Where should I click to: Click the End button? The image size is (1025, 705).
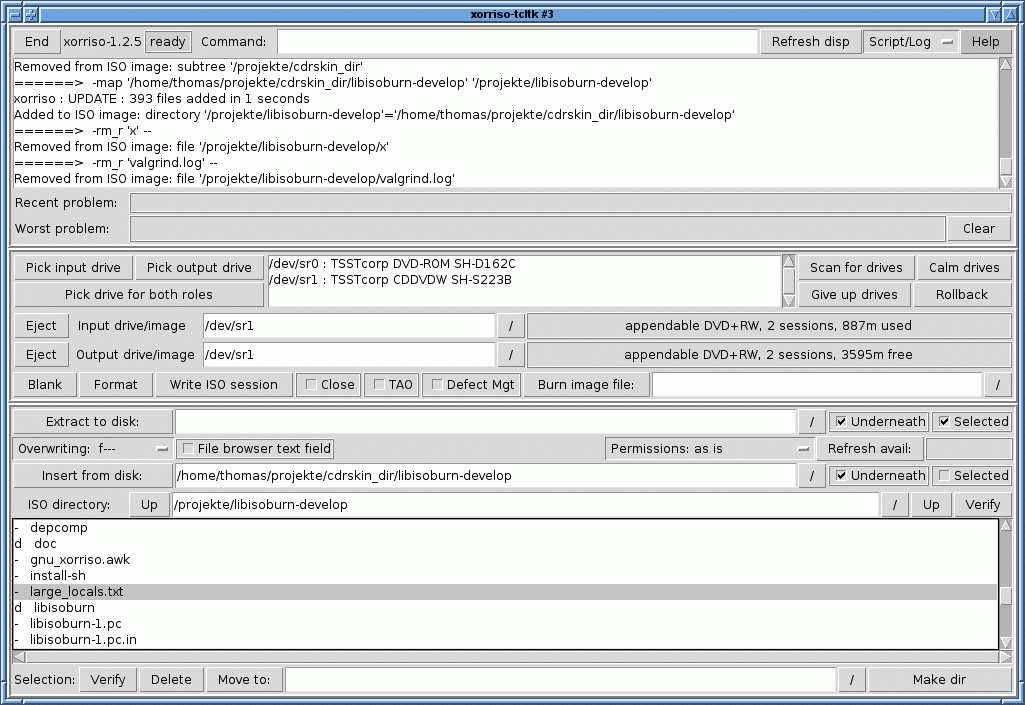pos(37,42)
